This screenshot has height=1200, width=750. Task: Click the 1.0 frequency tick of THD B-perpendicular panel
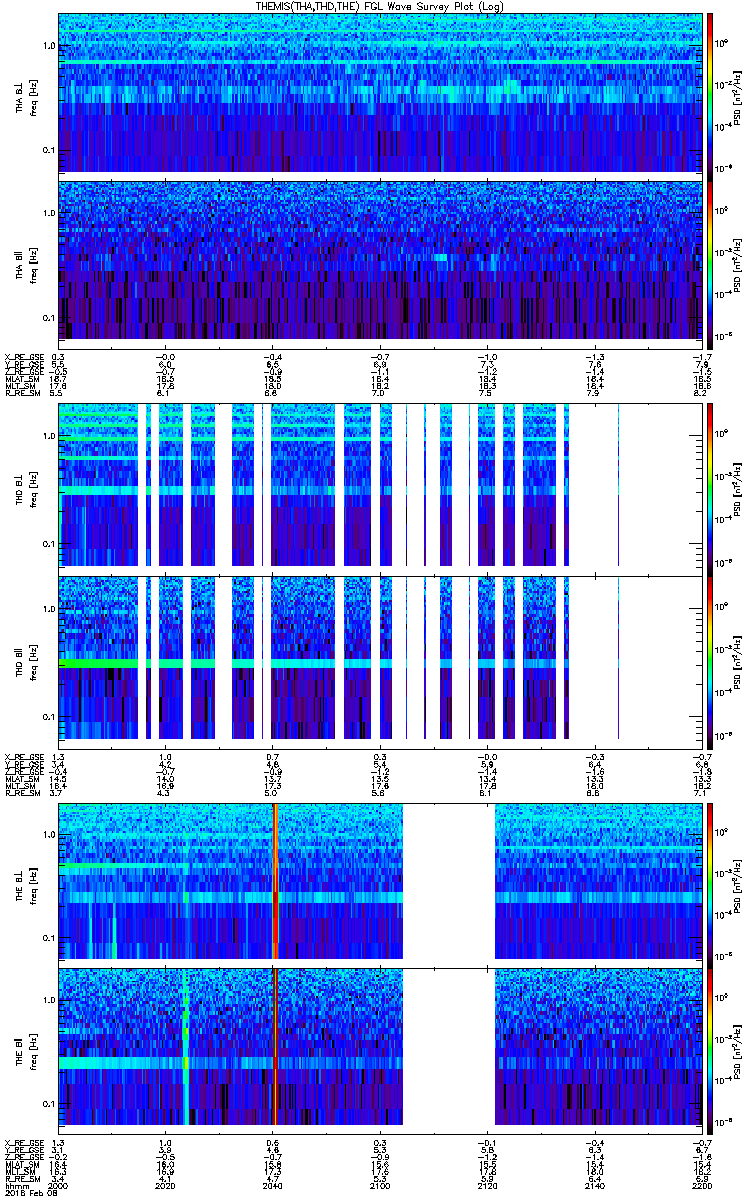[48, 437]
